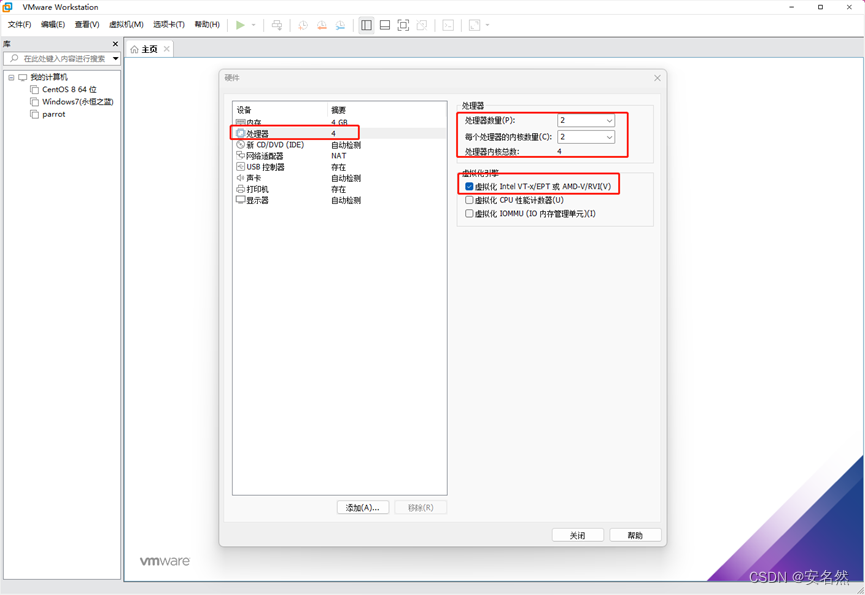Screen dimensions: 865x595
Task: Select the 网络适配器 network adapter row
Action: [x=339, y=156]
